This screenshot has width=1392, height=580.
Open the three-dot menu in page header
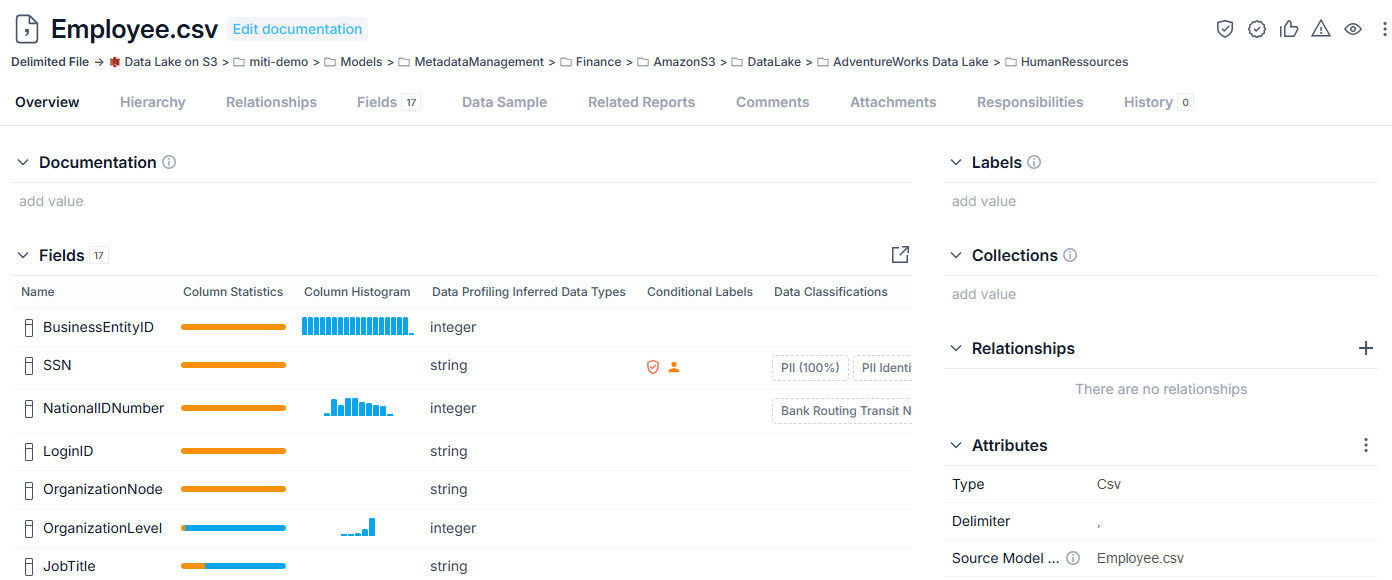pyautogui.click(x=1384, y=29)
